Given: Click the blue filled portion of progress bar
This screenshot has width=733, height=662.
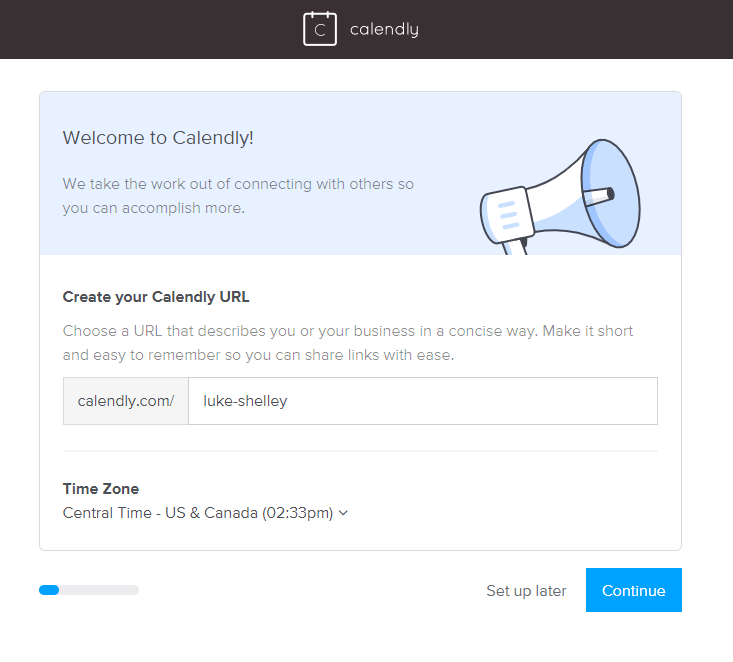Looking at the screenshot, I should pyautogui.click(x=49, y=590).
